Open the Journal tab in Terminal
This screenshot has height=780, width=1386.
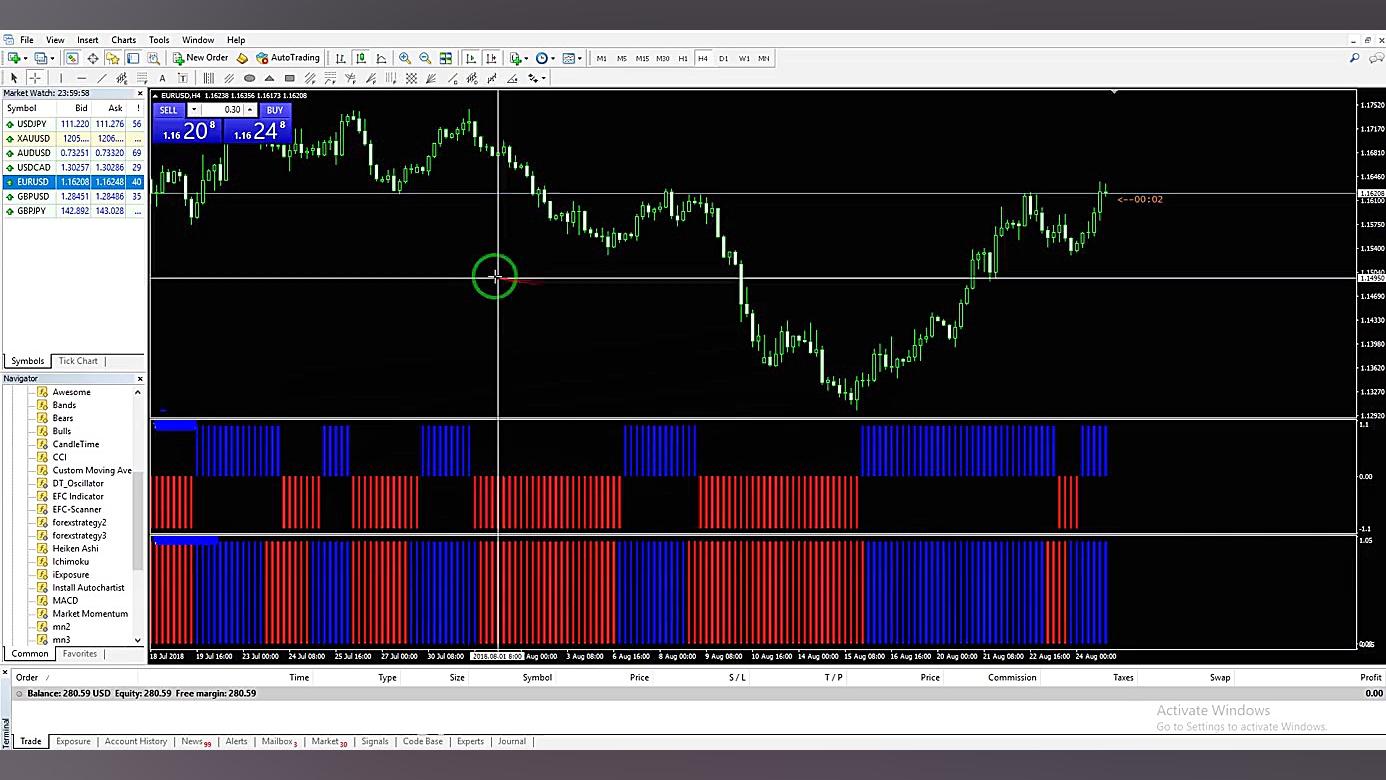(x=512, y=741)
